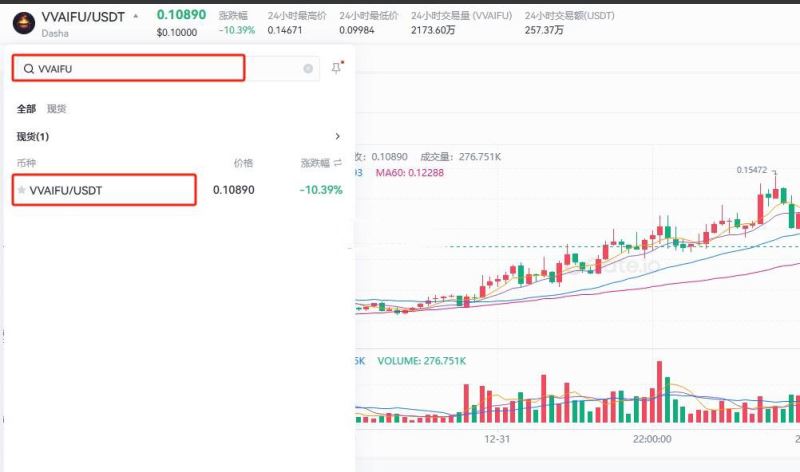Sort the list by 币种 column
The width and height of the screenshot is (800, 472).
pos(26,163)
